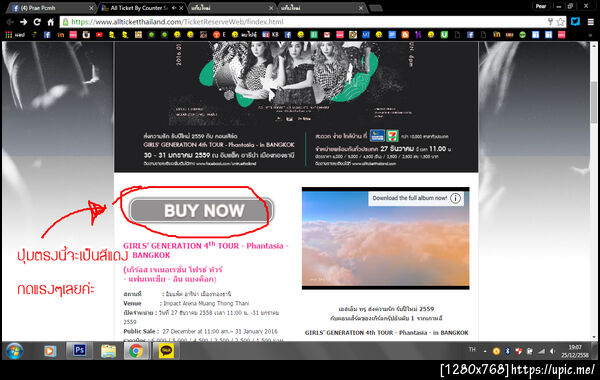Open the apps grid bookmark shortcut
Image resolution: width=600 pixels, height=380 pixels.
pos(9,35)
